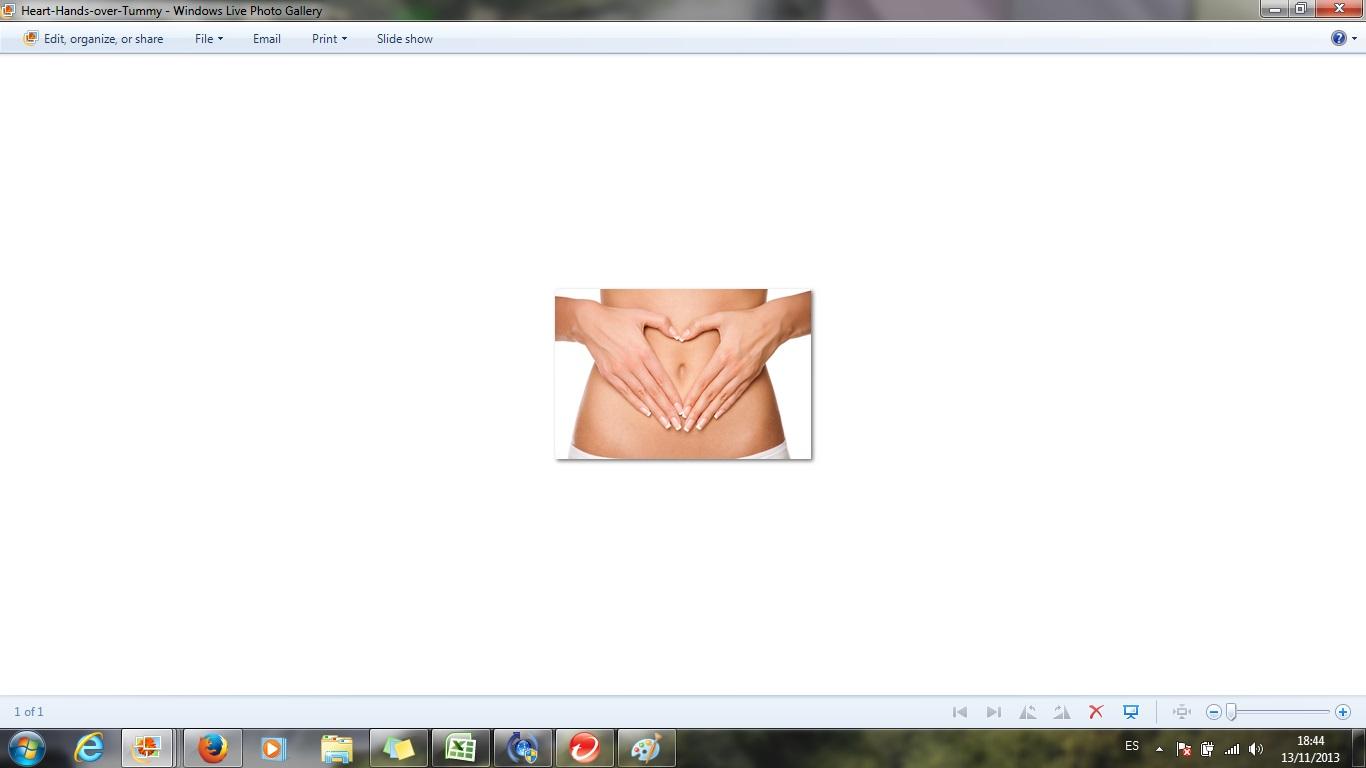This screenshot has width=1366, height=768.
Task: Click the zoom slider handle
Action: pyautogui.click(x=1232, y=712)
